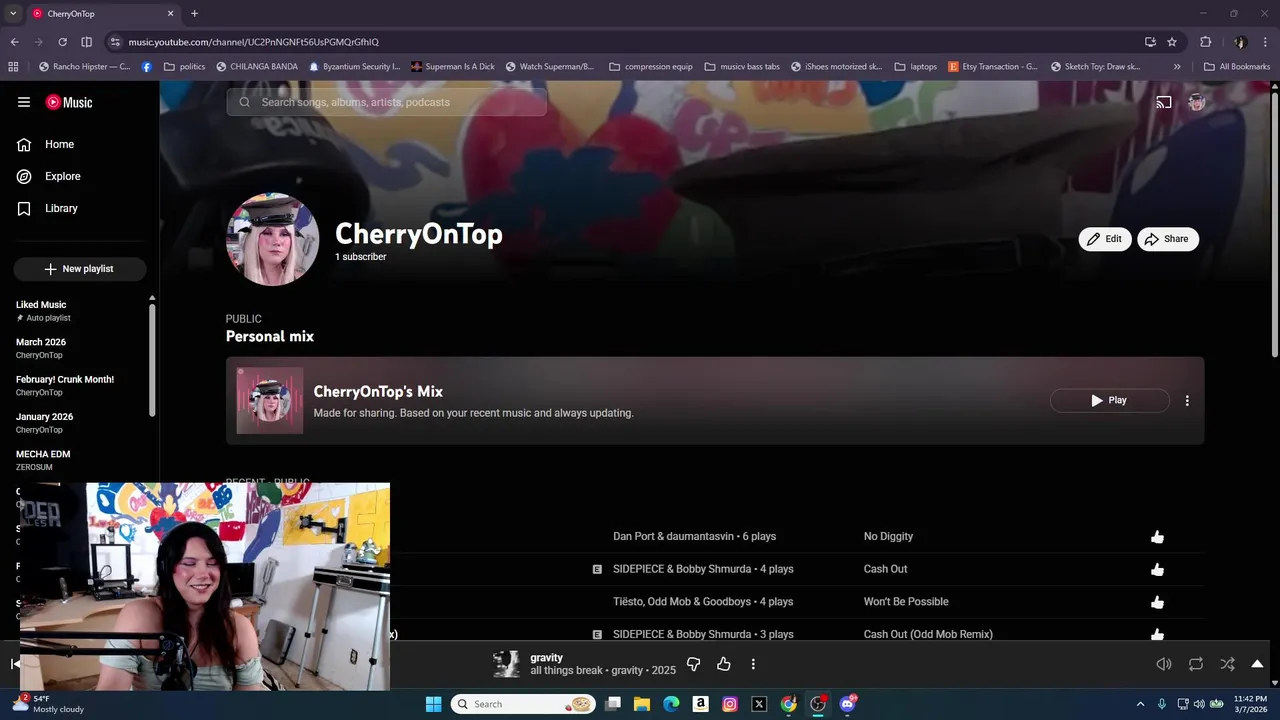Open Discord from the taskbar
This screenshot has height=720, width=1280.
[848, 704]
